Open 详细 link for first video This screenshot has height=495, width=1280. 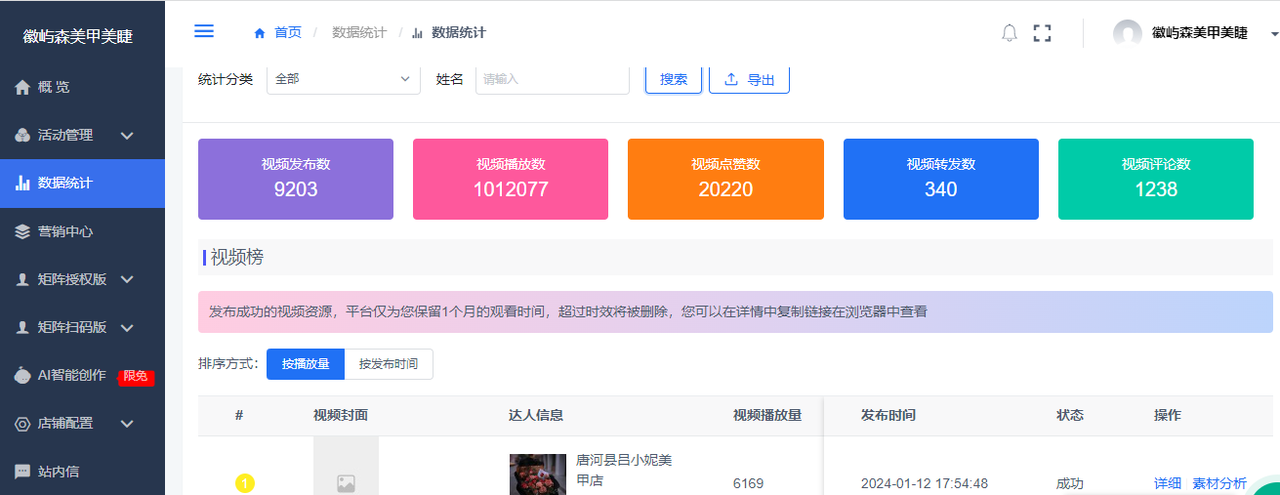pos(1167,483)
